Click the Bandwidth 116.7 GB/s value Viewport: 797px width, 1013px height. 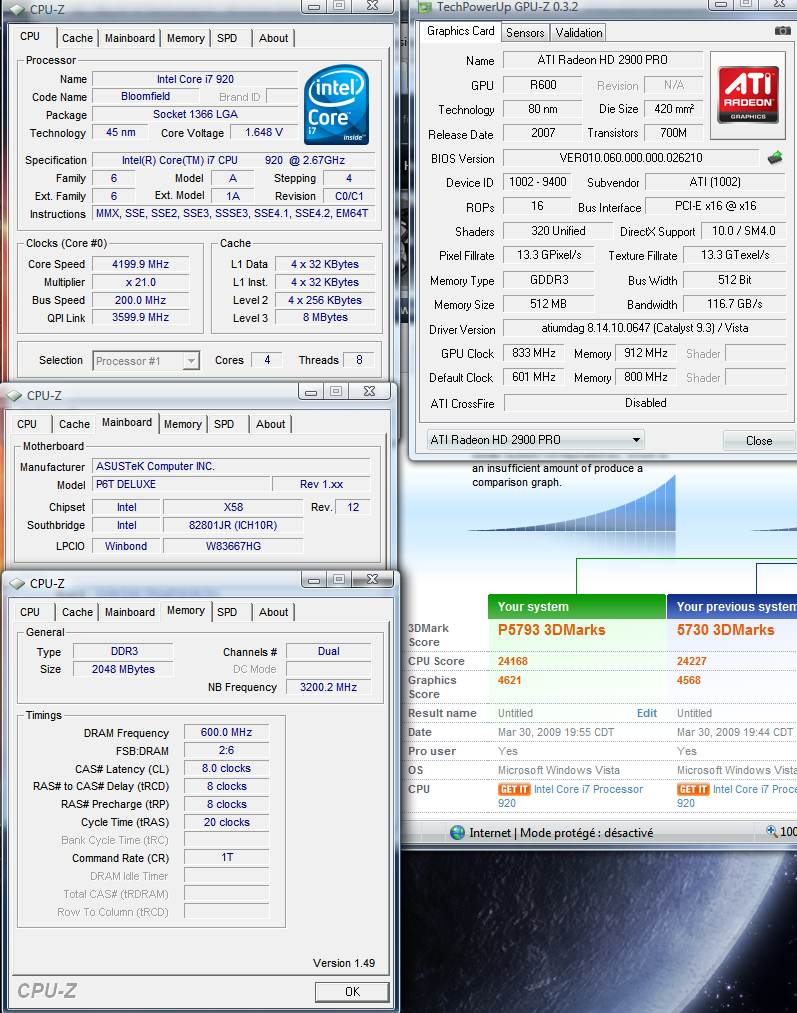pos(734,304)
